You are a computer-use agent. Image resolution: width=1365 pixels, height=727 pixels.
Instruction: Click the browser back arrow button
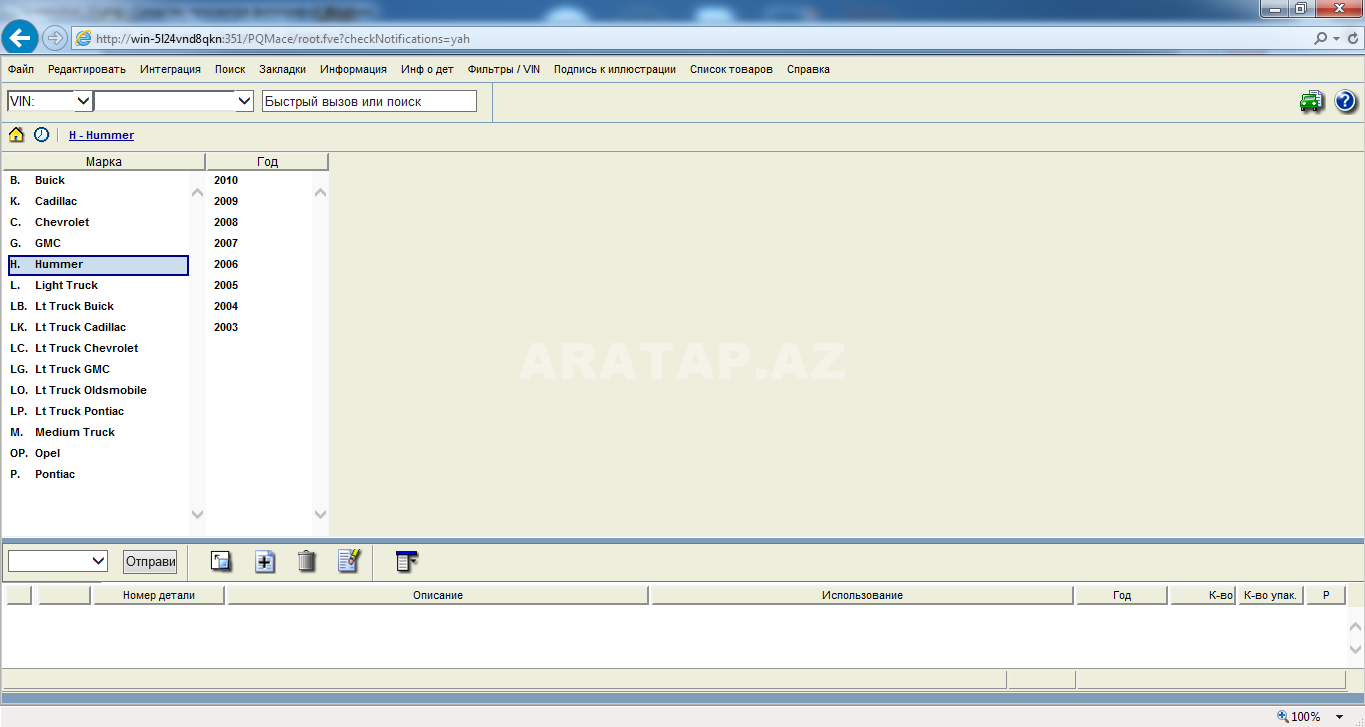click(x=20, y=38)
